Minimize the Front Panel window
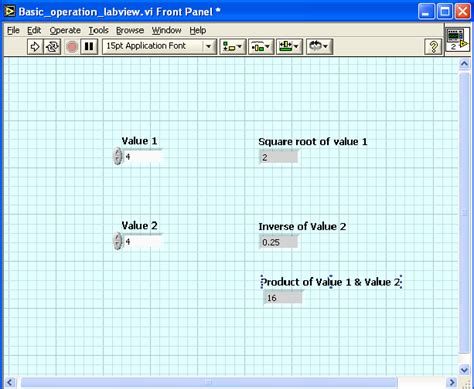 [x=426, y=12]
